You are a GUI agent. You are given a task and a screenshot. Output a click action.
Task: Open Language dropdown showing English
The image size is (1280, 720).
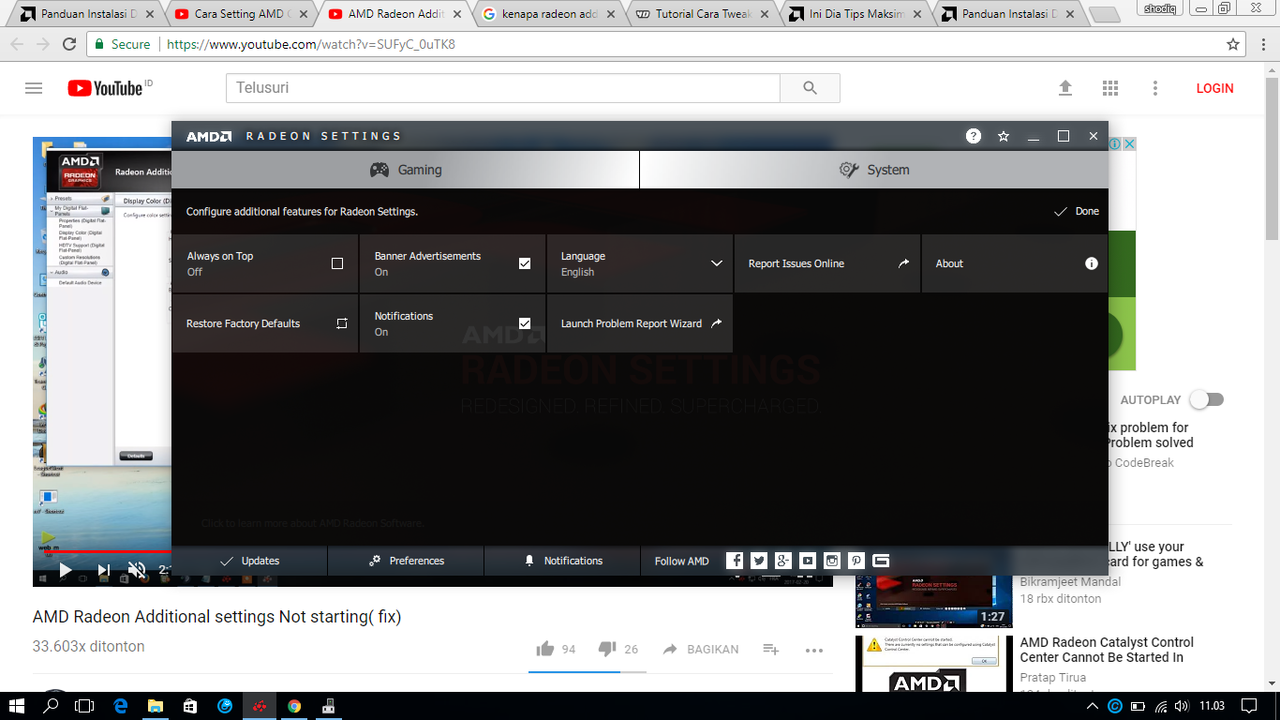[x=640, y=264]
